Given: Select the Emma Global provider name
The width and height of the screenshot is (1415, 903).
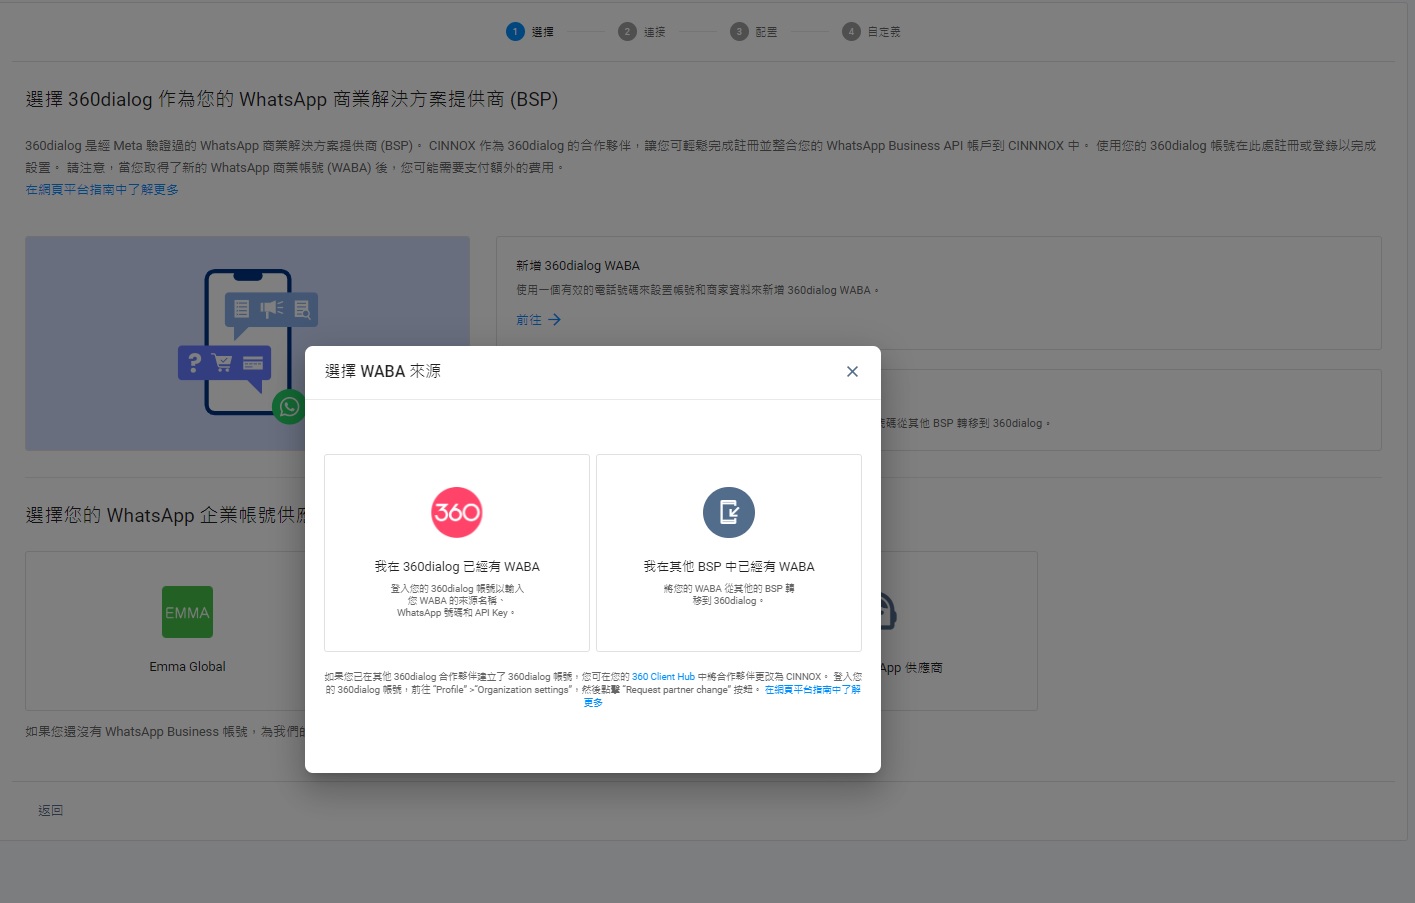Looking at the screenshot, I should click(x=188, y=667).
